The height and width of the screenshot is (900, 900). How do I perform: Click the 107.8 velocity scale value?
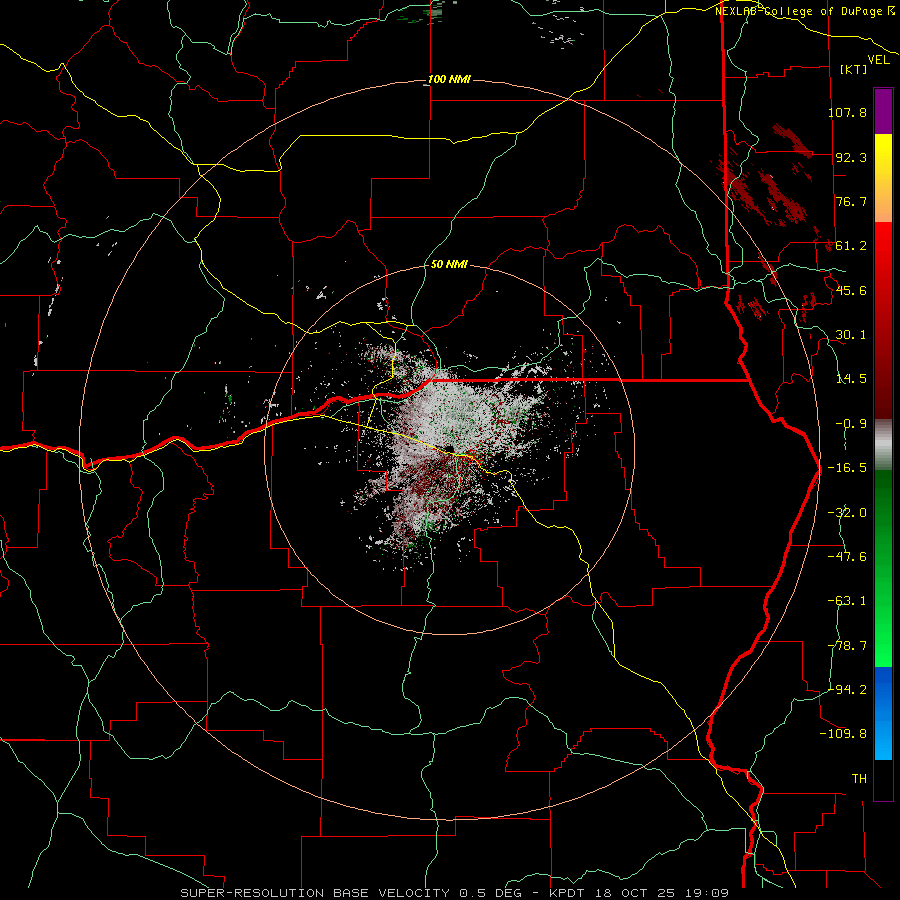coord(847,112)
